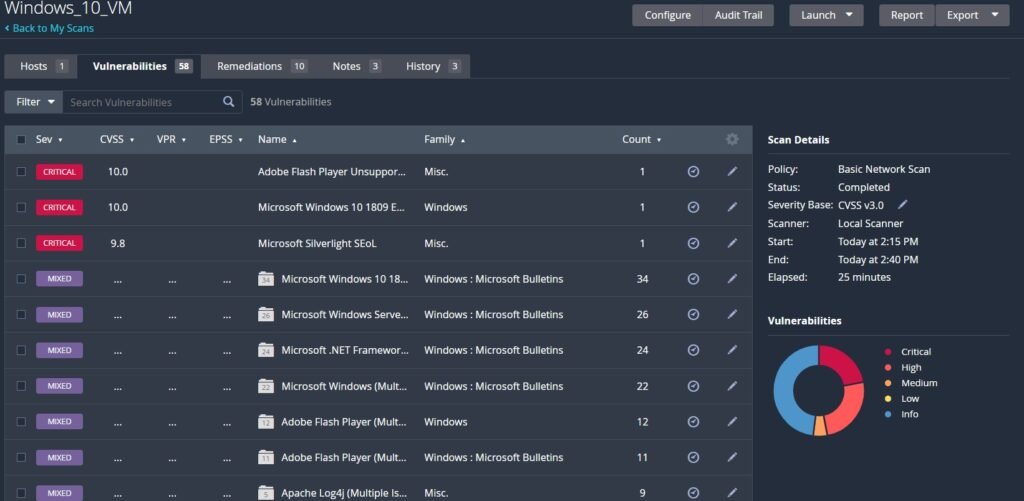Open the Filter dropdown
Image resolution: width=1024 pixels, height=501 pixels.
coord(34,102)
